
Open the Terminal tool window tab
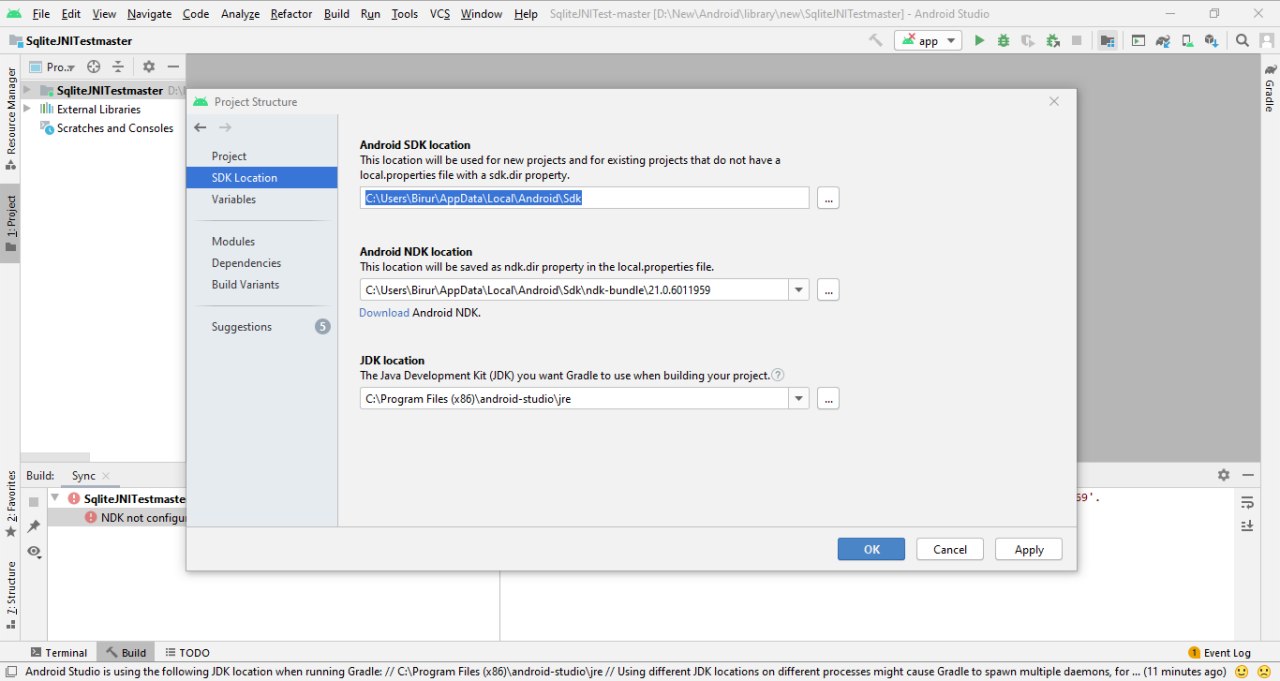tap(59, 653)
